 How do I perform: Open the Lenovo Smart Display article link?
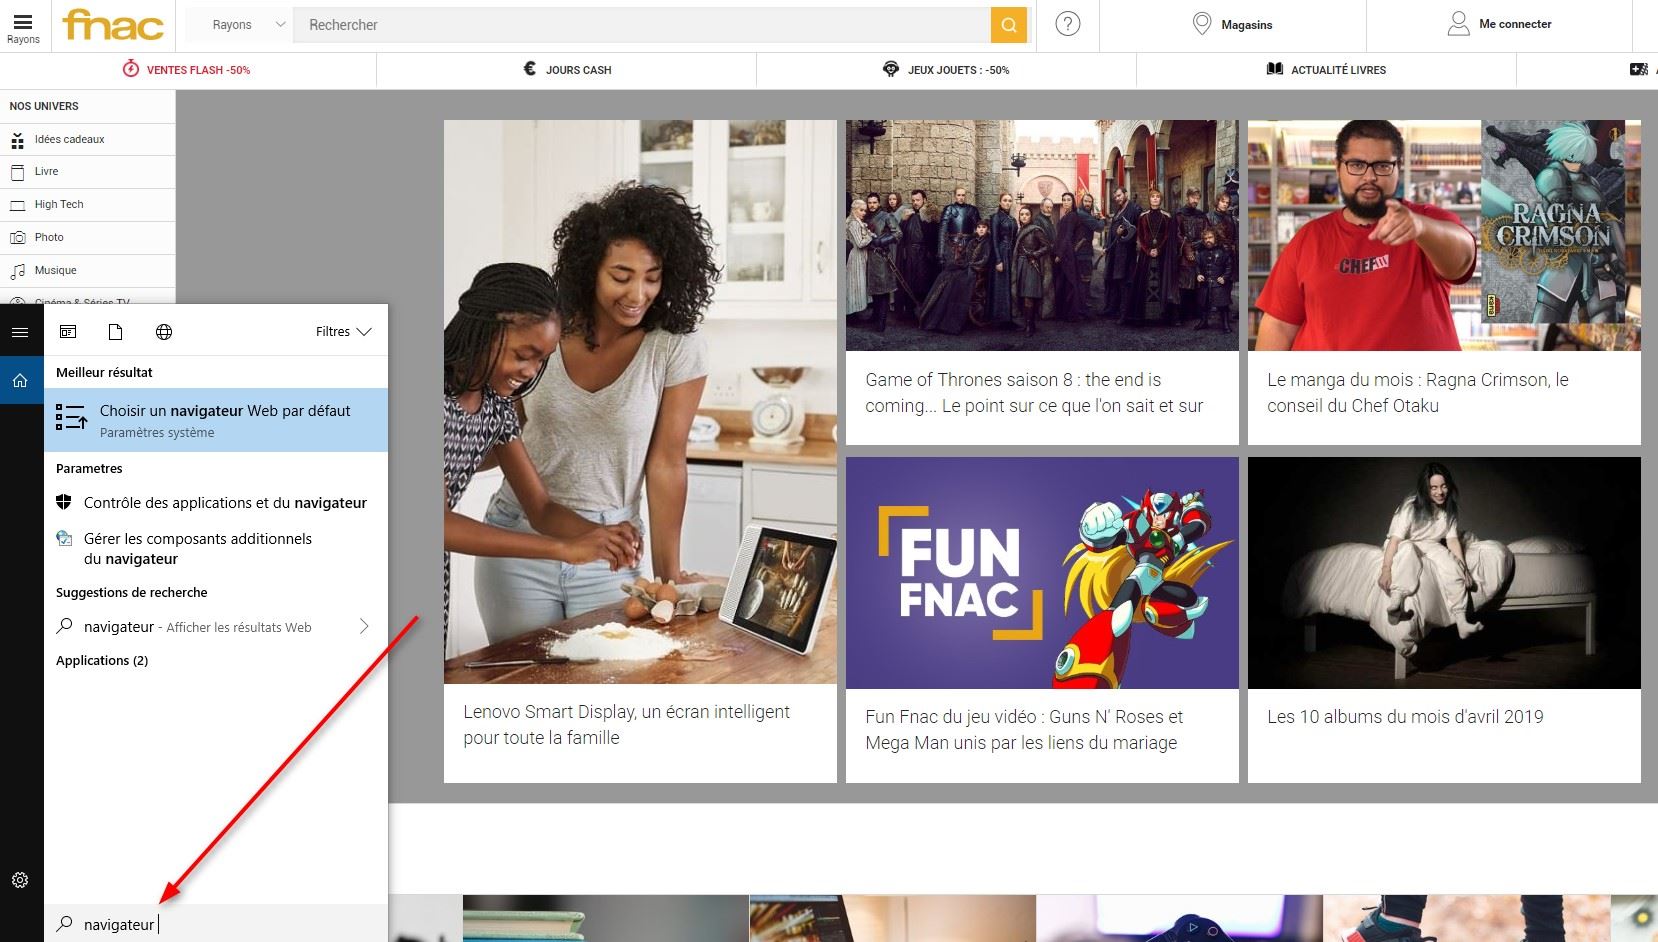(627, 725)
